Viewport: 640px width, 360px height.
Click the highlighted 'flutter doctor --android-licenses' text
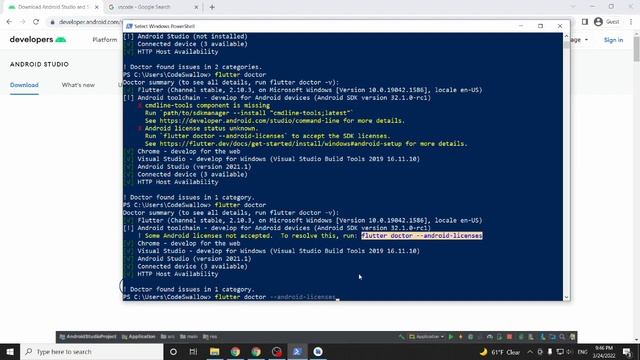[422, 236]
